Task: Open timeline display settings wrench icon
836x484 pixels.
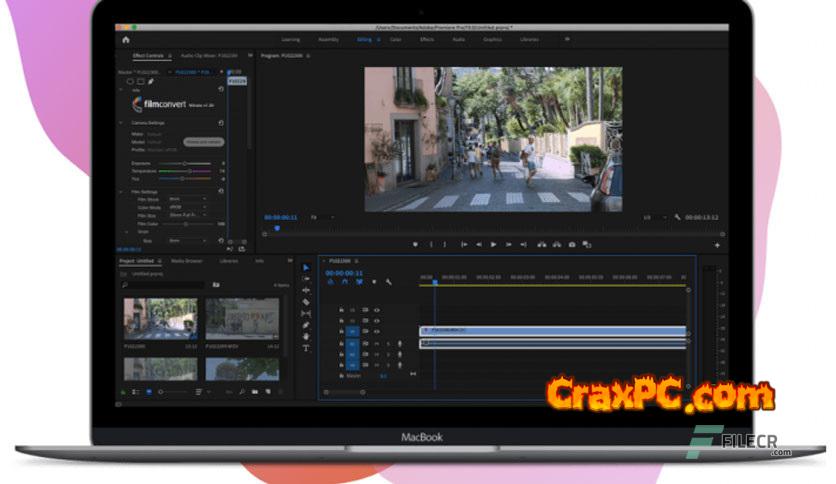Action: tap(388, 282)
